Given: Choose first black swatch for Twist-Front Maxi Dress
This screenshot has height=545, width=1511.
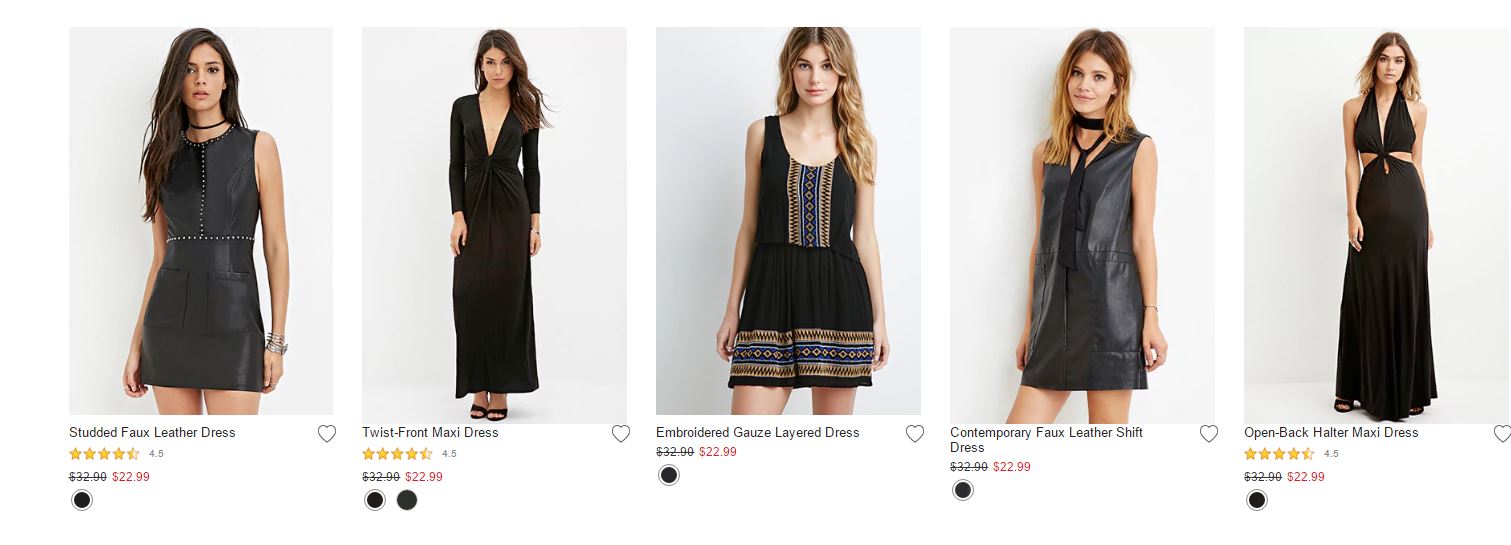Looking at the screenshot, I should (x=375, y=500).
